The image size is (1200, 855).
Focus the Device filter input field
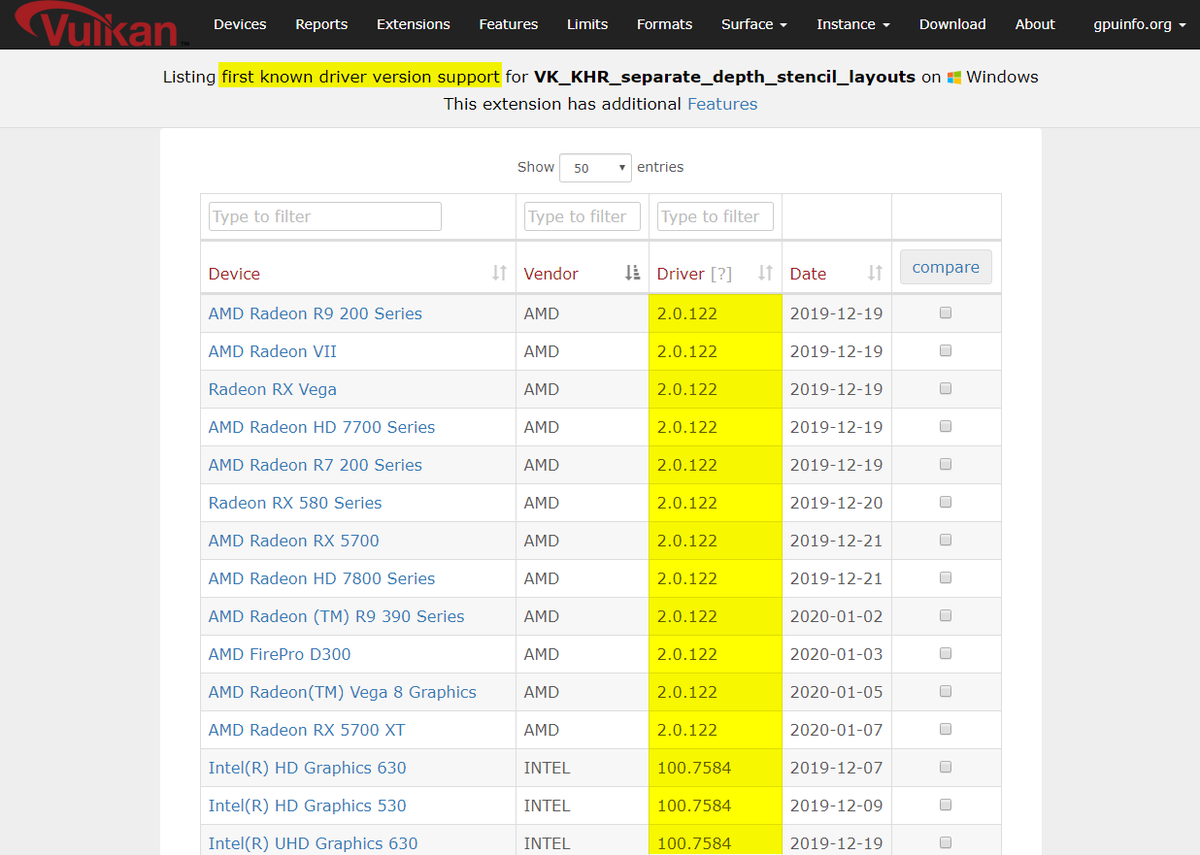coord(325,216)
